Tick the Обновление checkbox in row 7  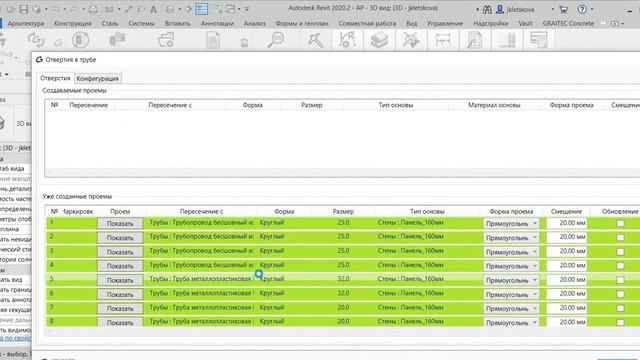click(x=620, y=308)
